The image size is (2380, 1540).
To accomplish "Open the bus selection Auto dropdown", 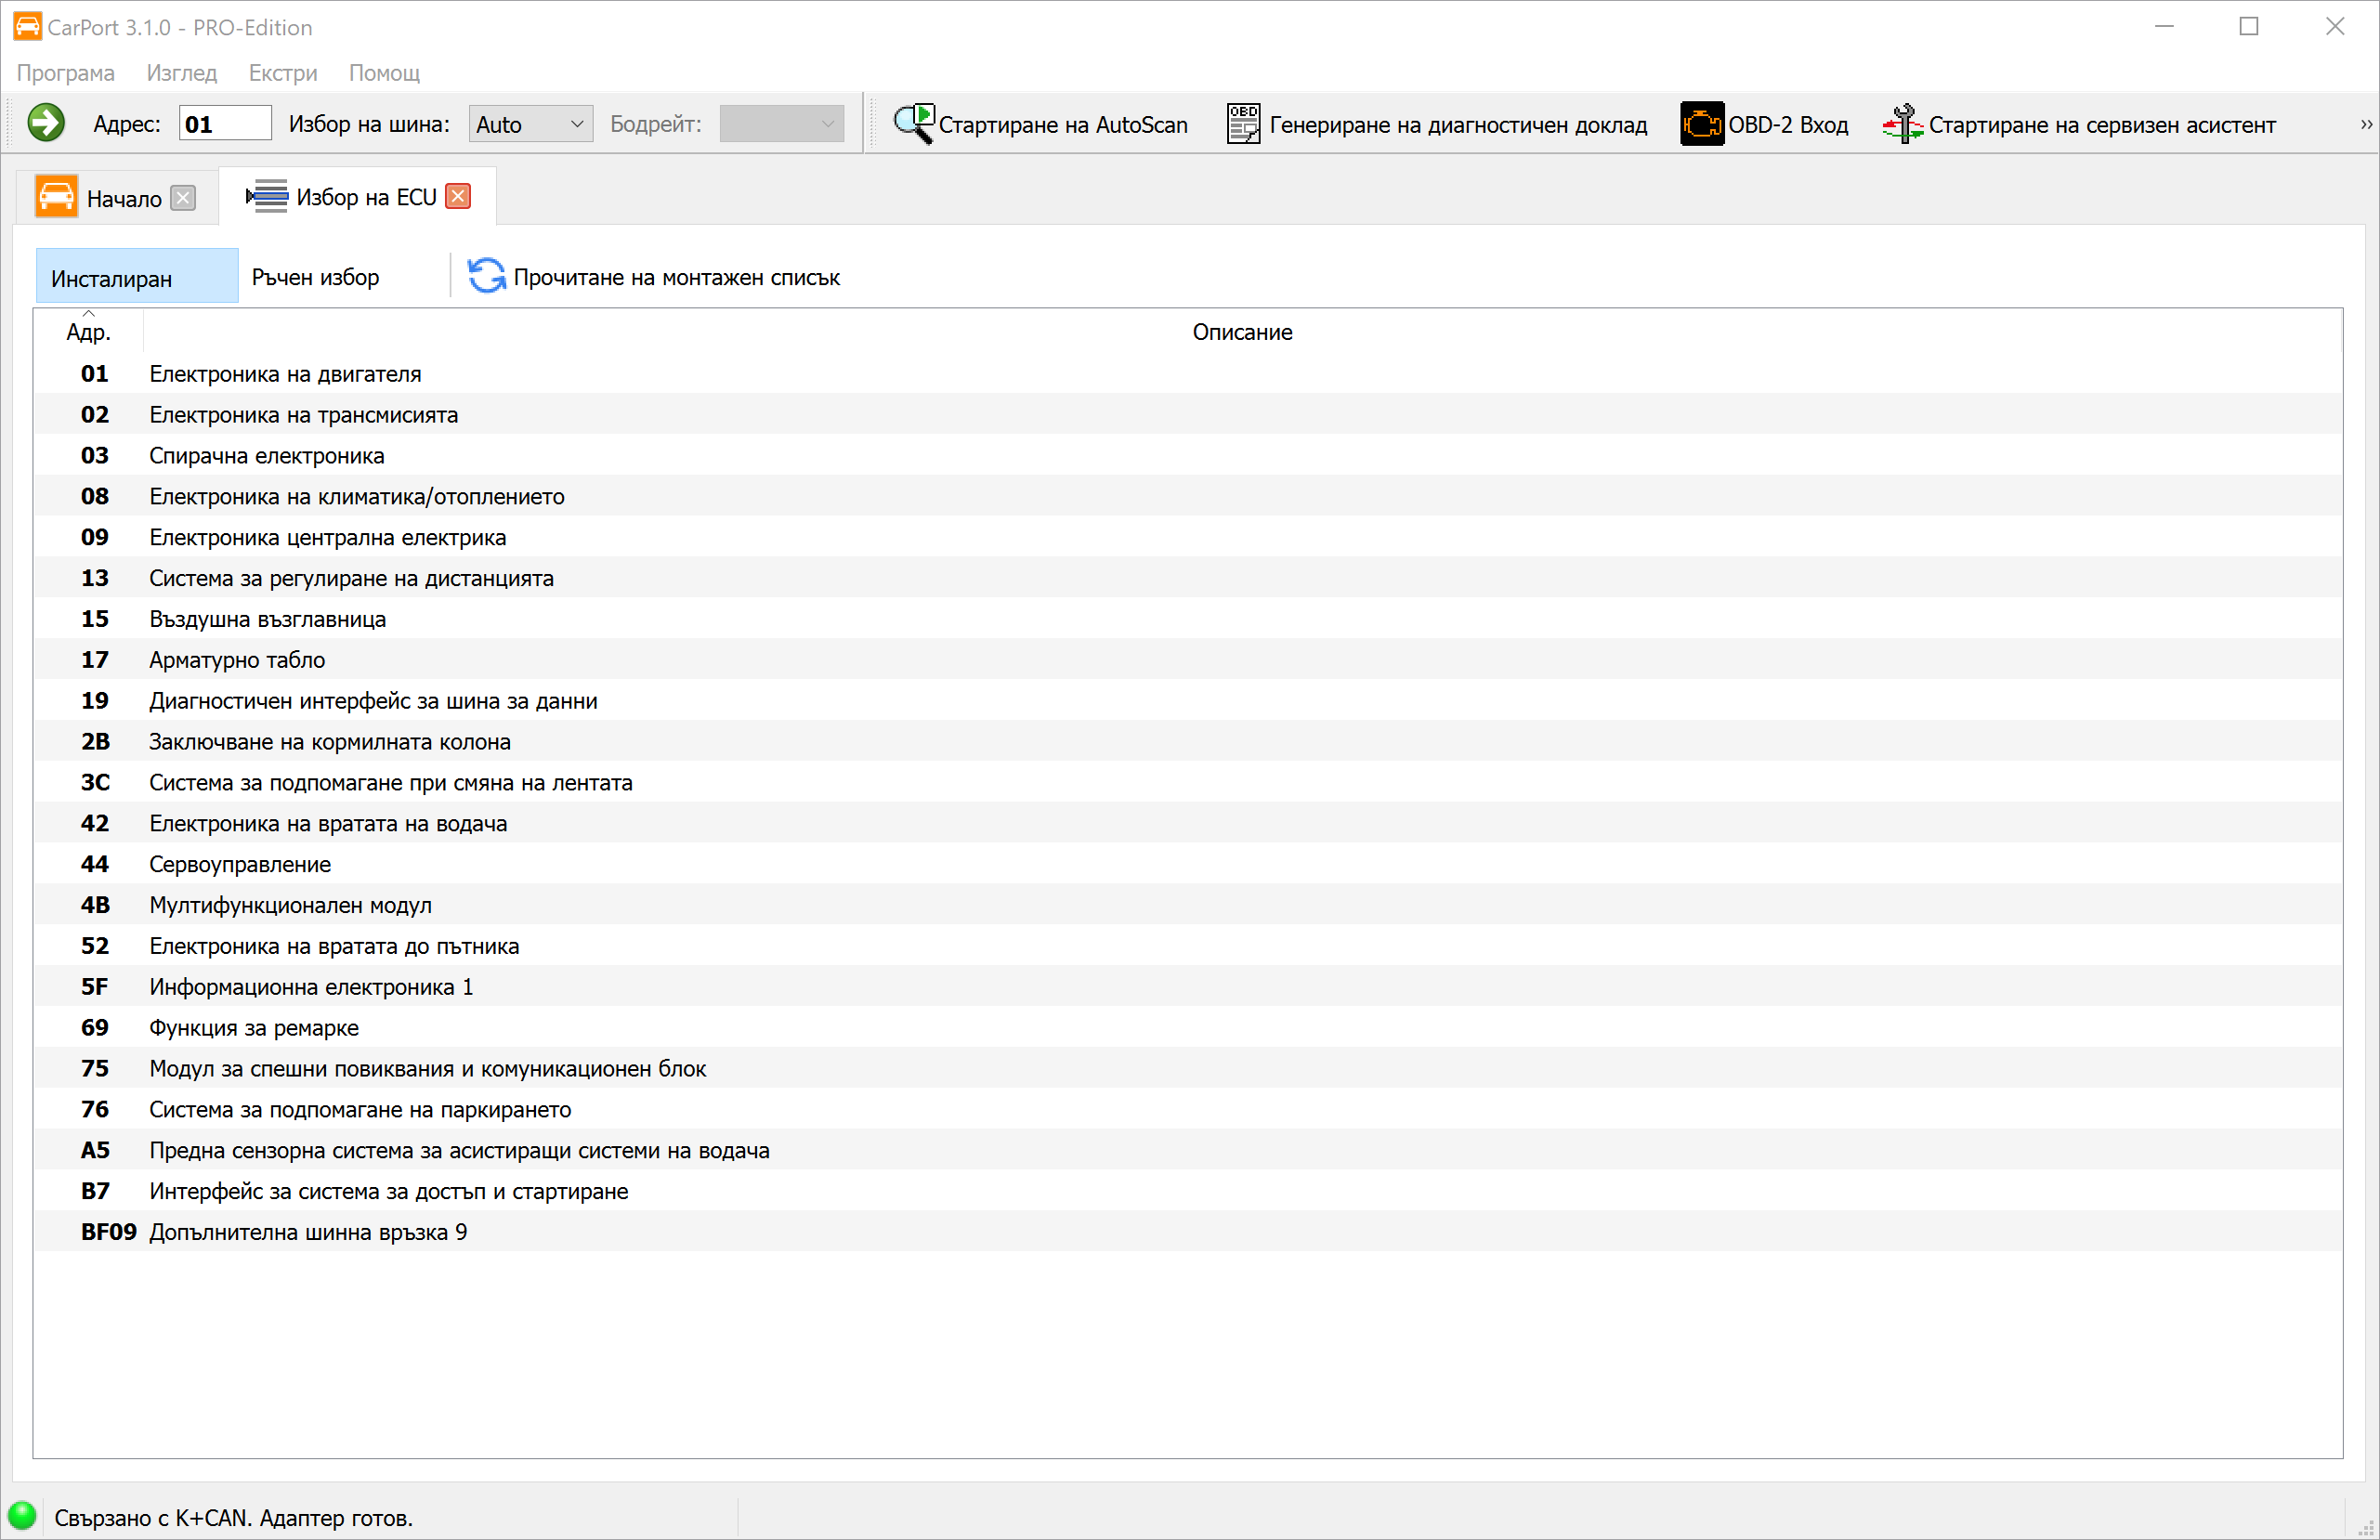I will tap(530, 124).
